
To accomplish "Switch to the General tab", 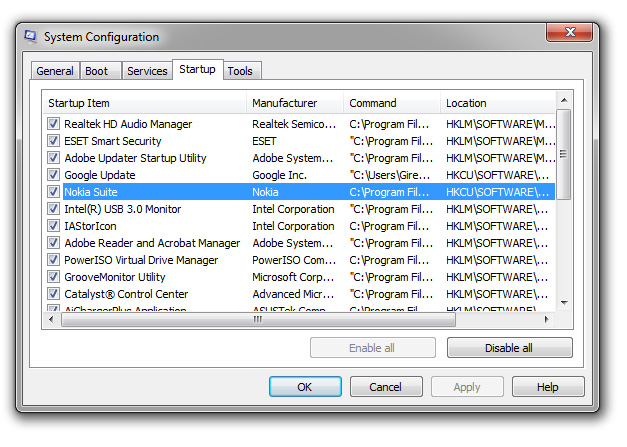I will 55,71.
